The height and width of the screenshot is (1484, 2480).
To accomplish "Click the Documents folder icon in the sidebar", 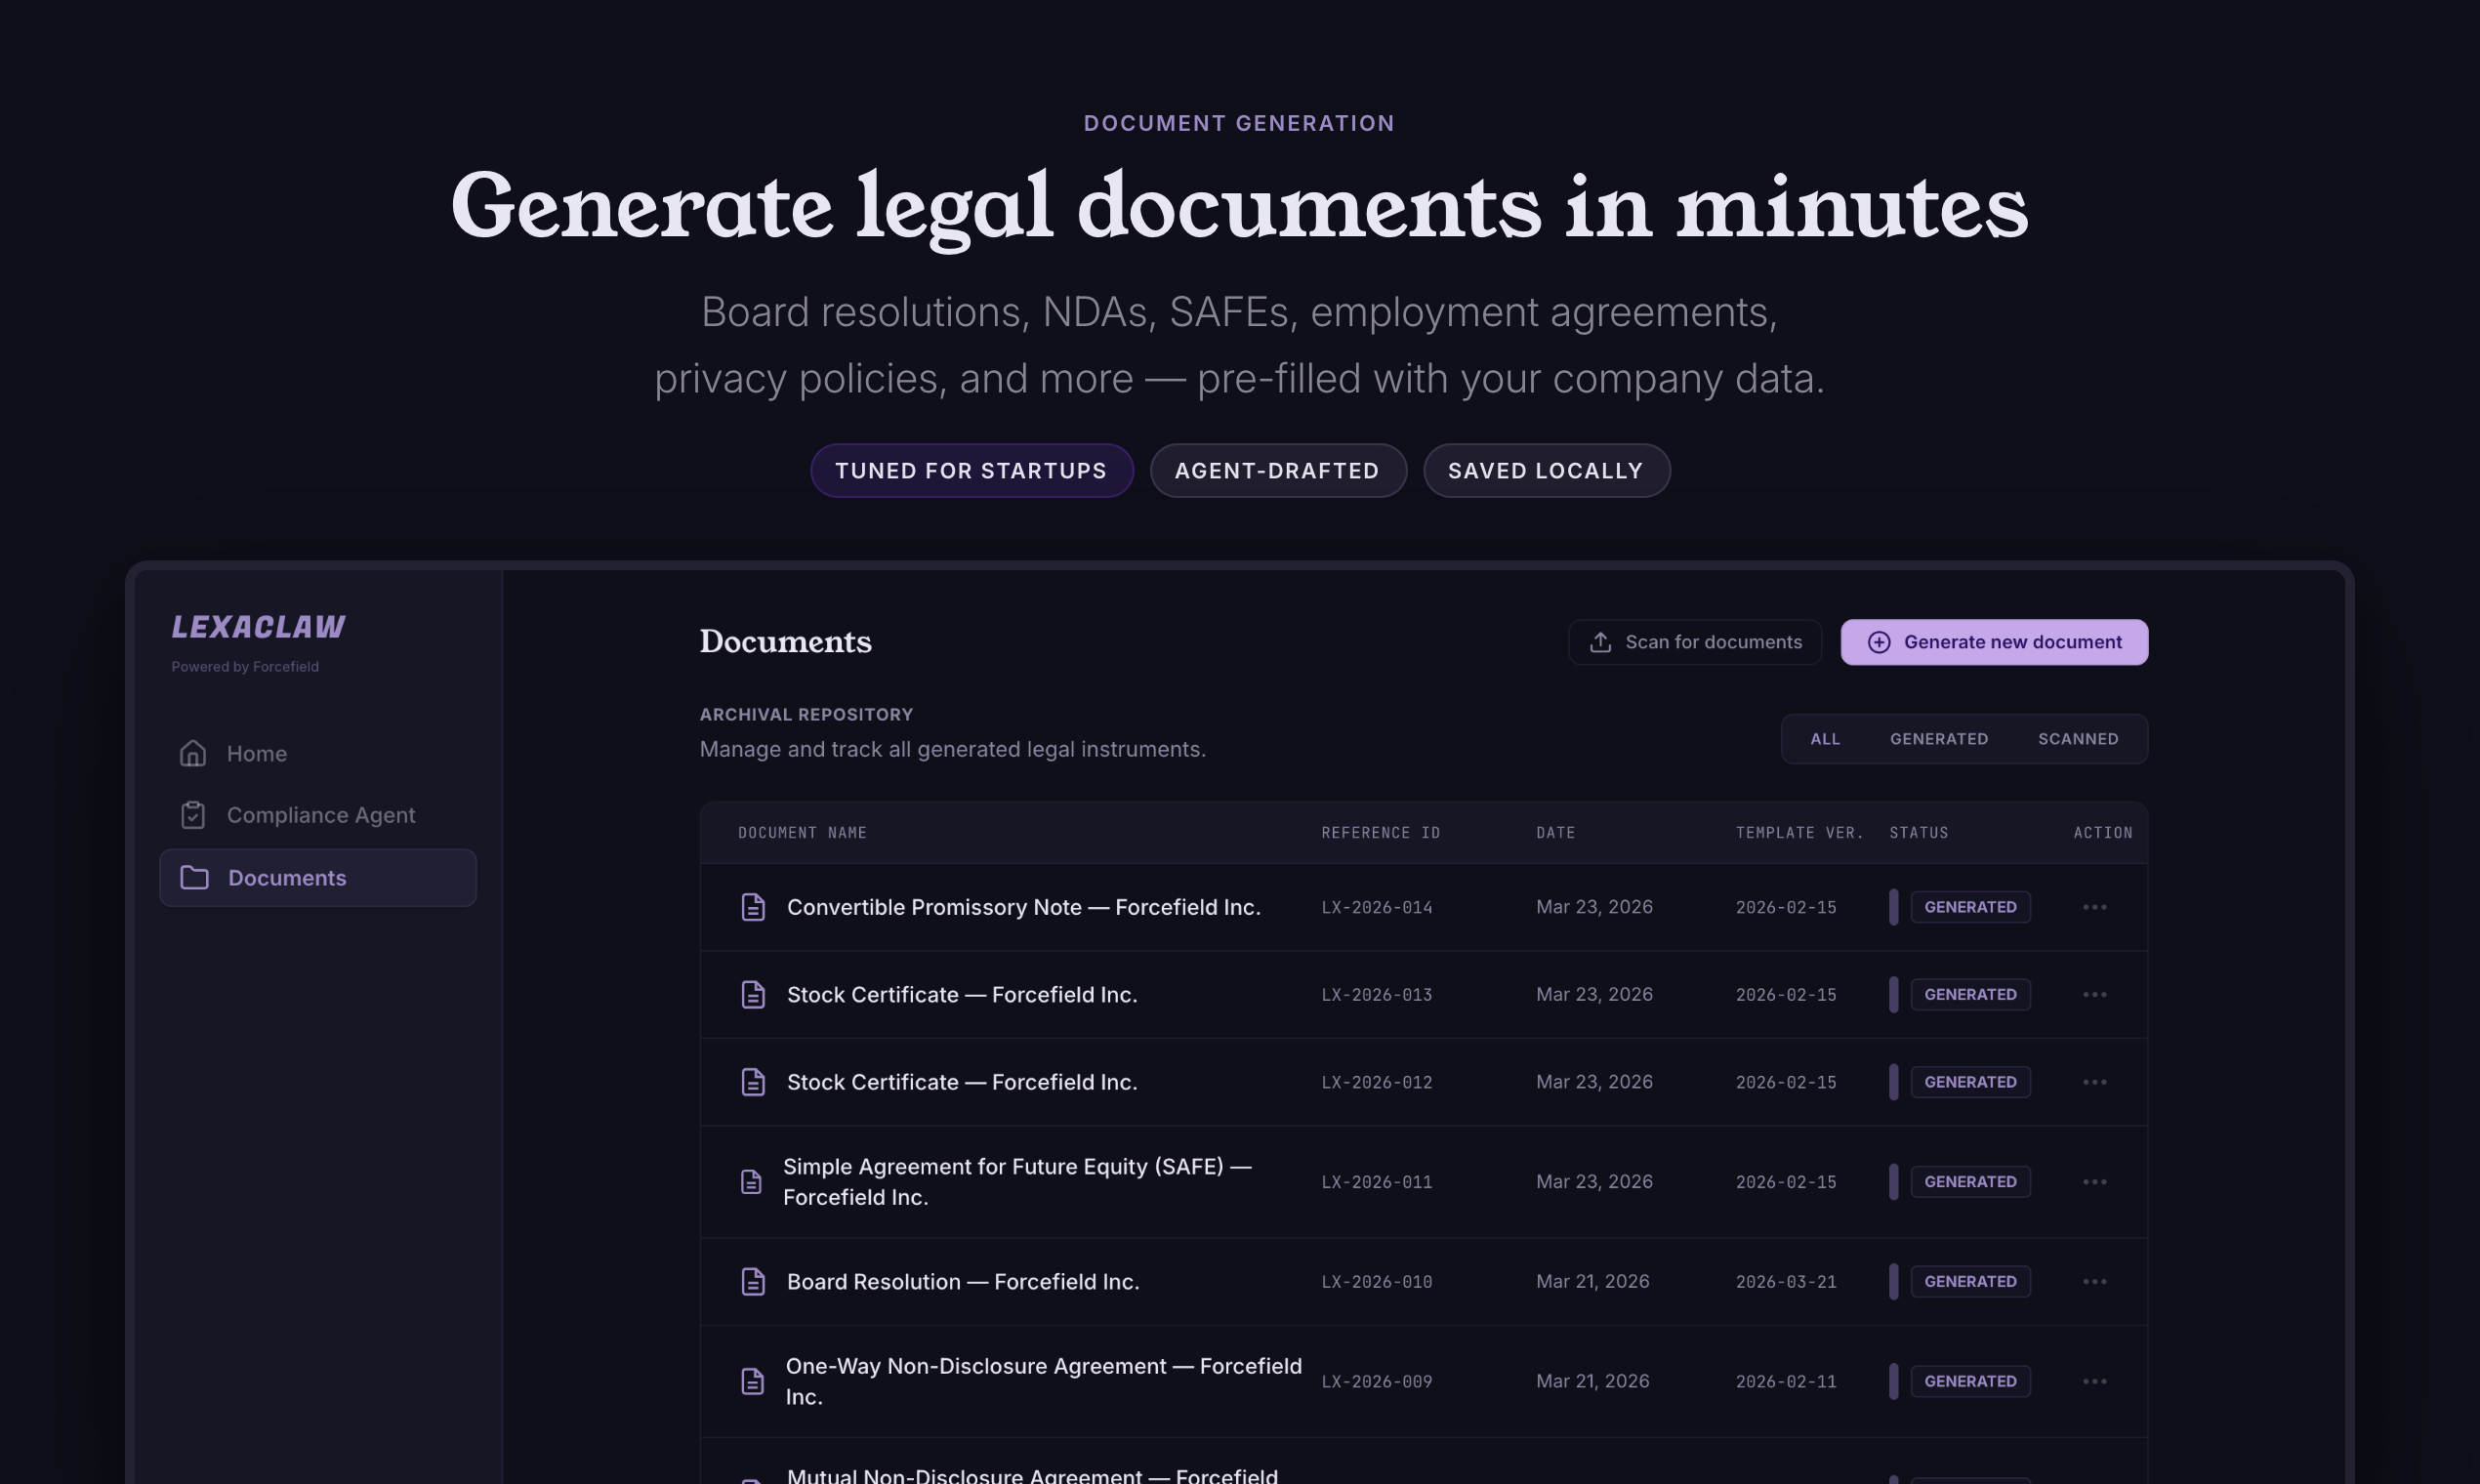I will pyautogui.click(x=193, y=877).
